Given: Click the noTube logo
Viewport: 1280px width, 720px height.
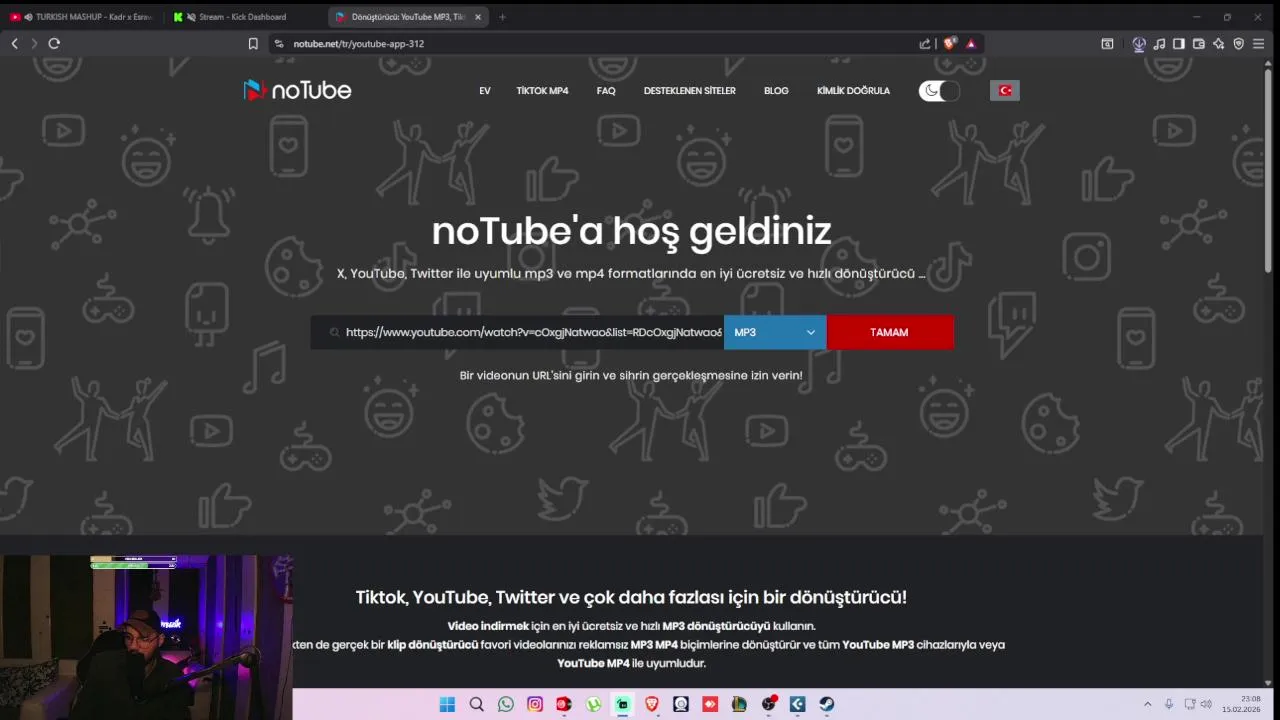Looking at the screenshot, I should point(298,90).
